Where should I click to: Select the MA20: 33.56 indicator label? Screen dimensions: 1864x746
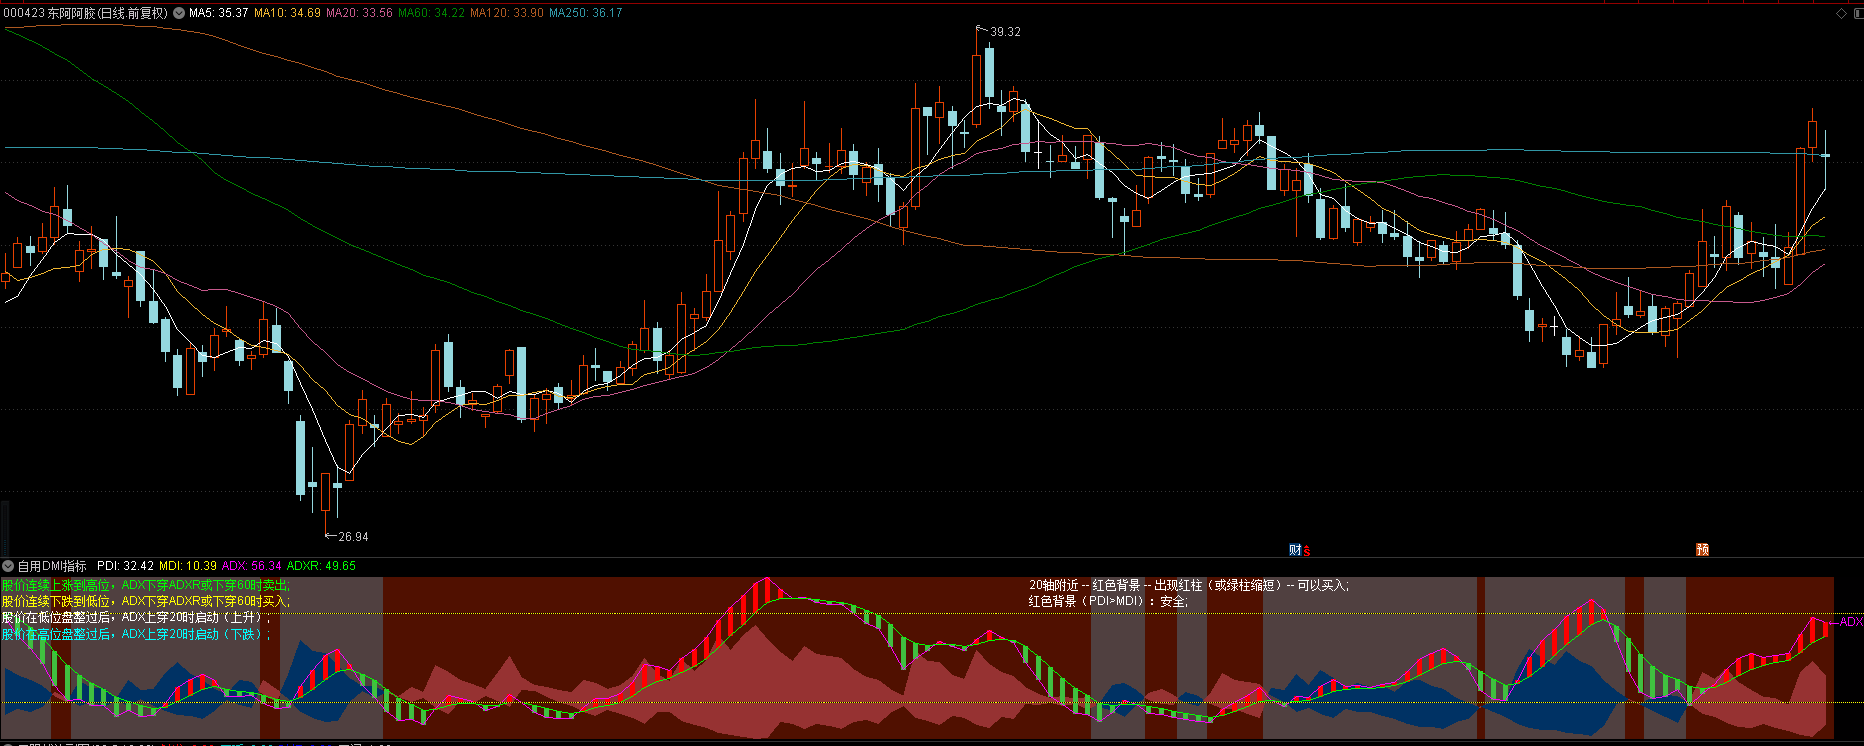359,13
